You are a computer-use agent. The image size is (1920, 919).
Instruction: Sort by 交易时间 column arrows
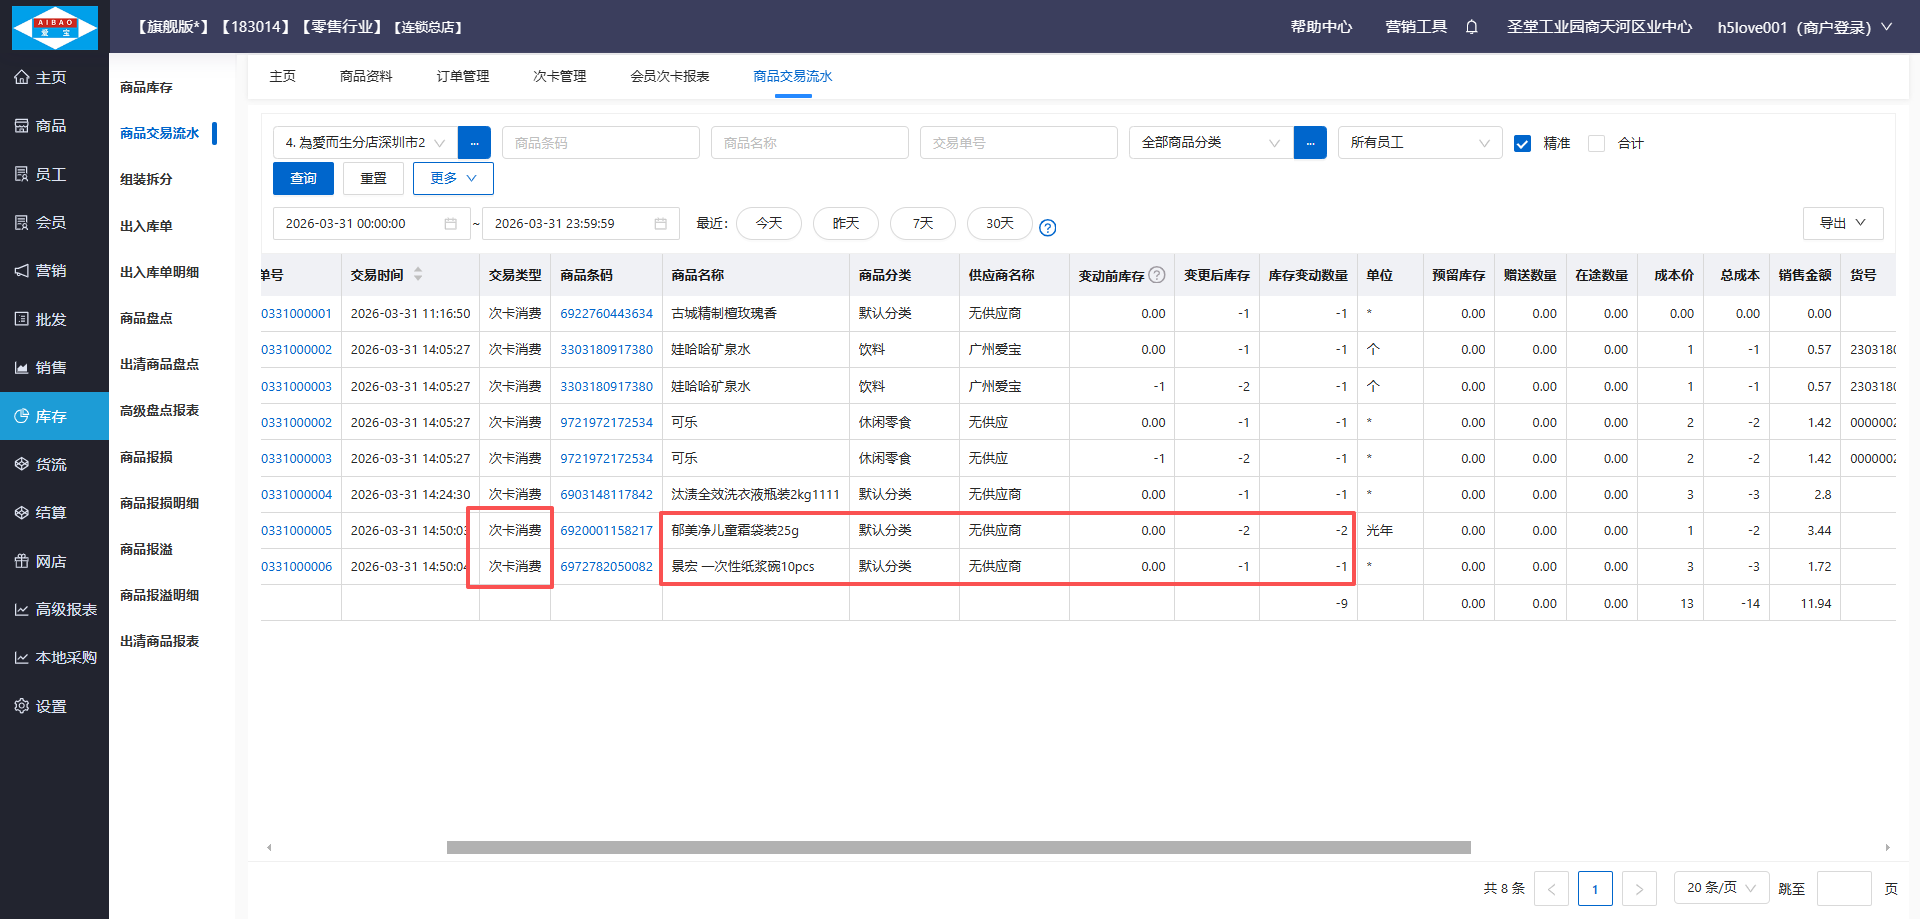[418, 275]
